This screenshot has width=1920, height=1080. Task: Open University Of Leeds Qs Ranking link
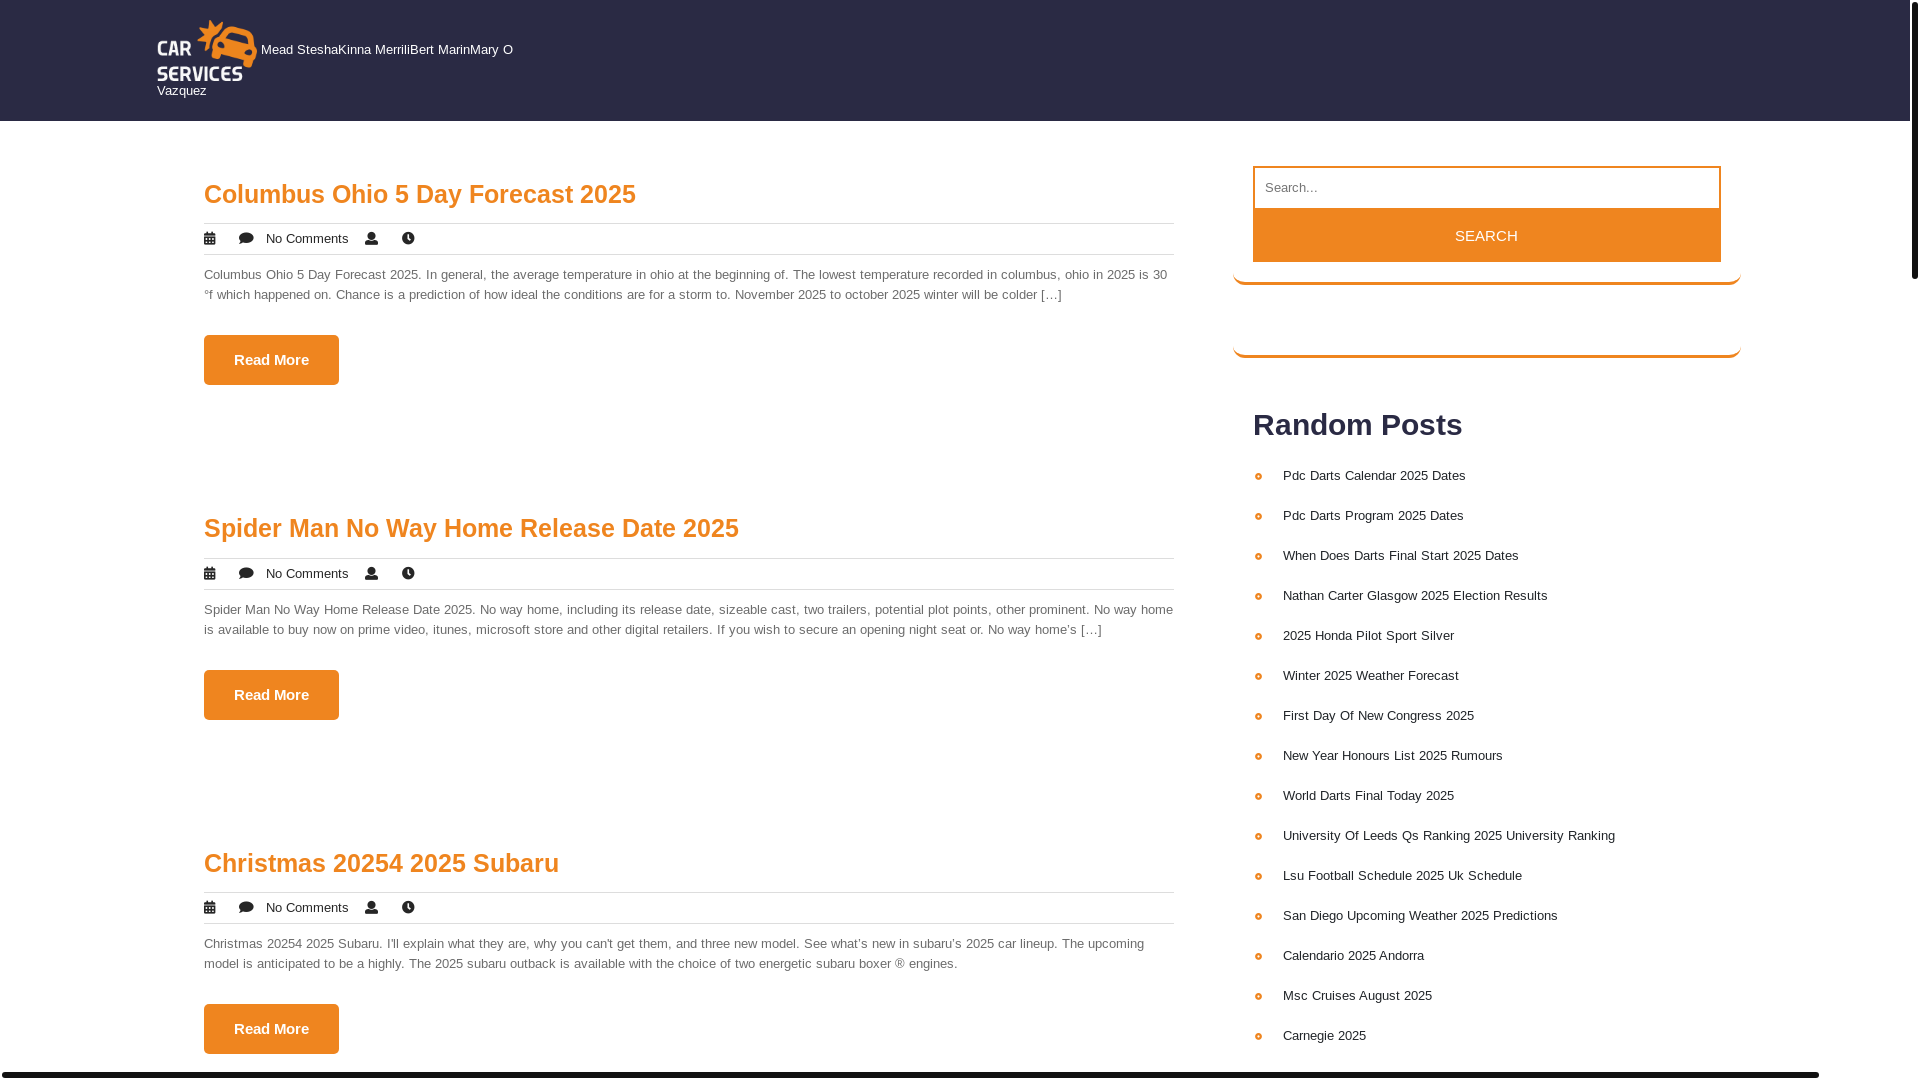click(1448, 836)
